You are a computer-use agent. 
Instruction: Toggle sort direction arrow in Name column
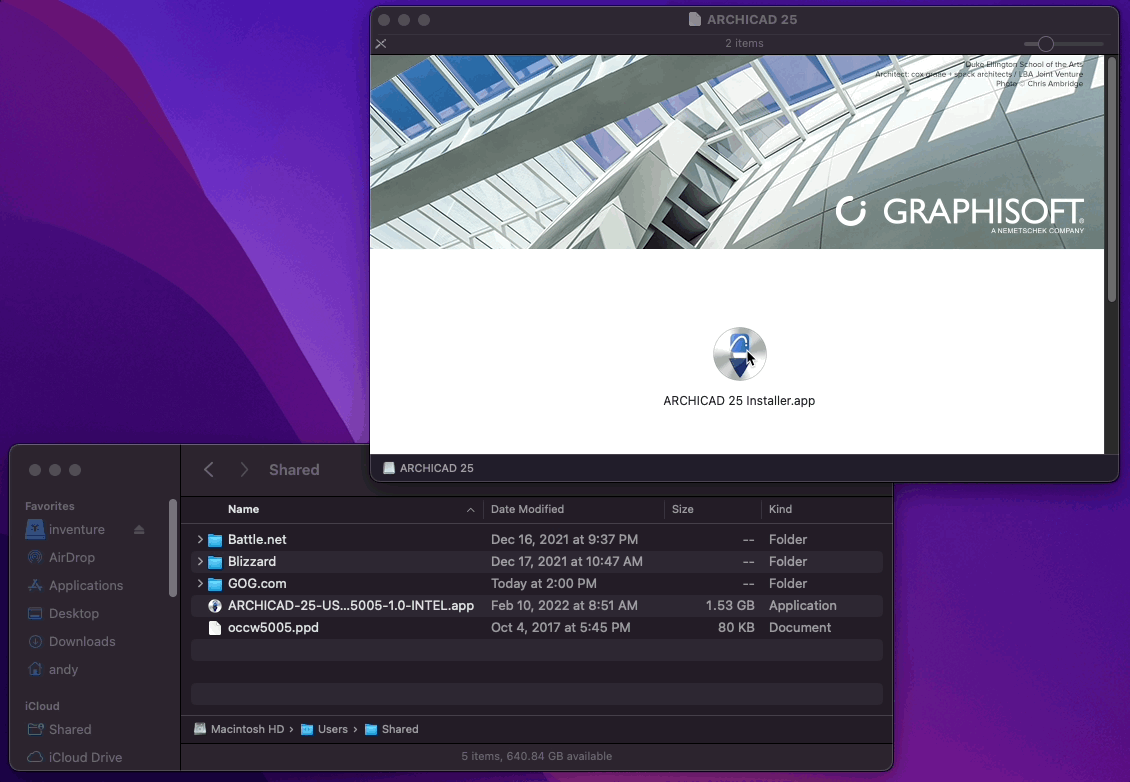point(471,510)
